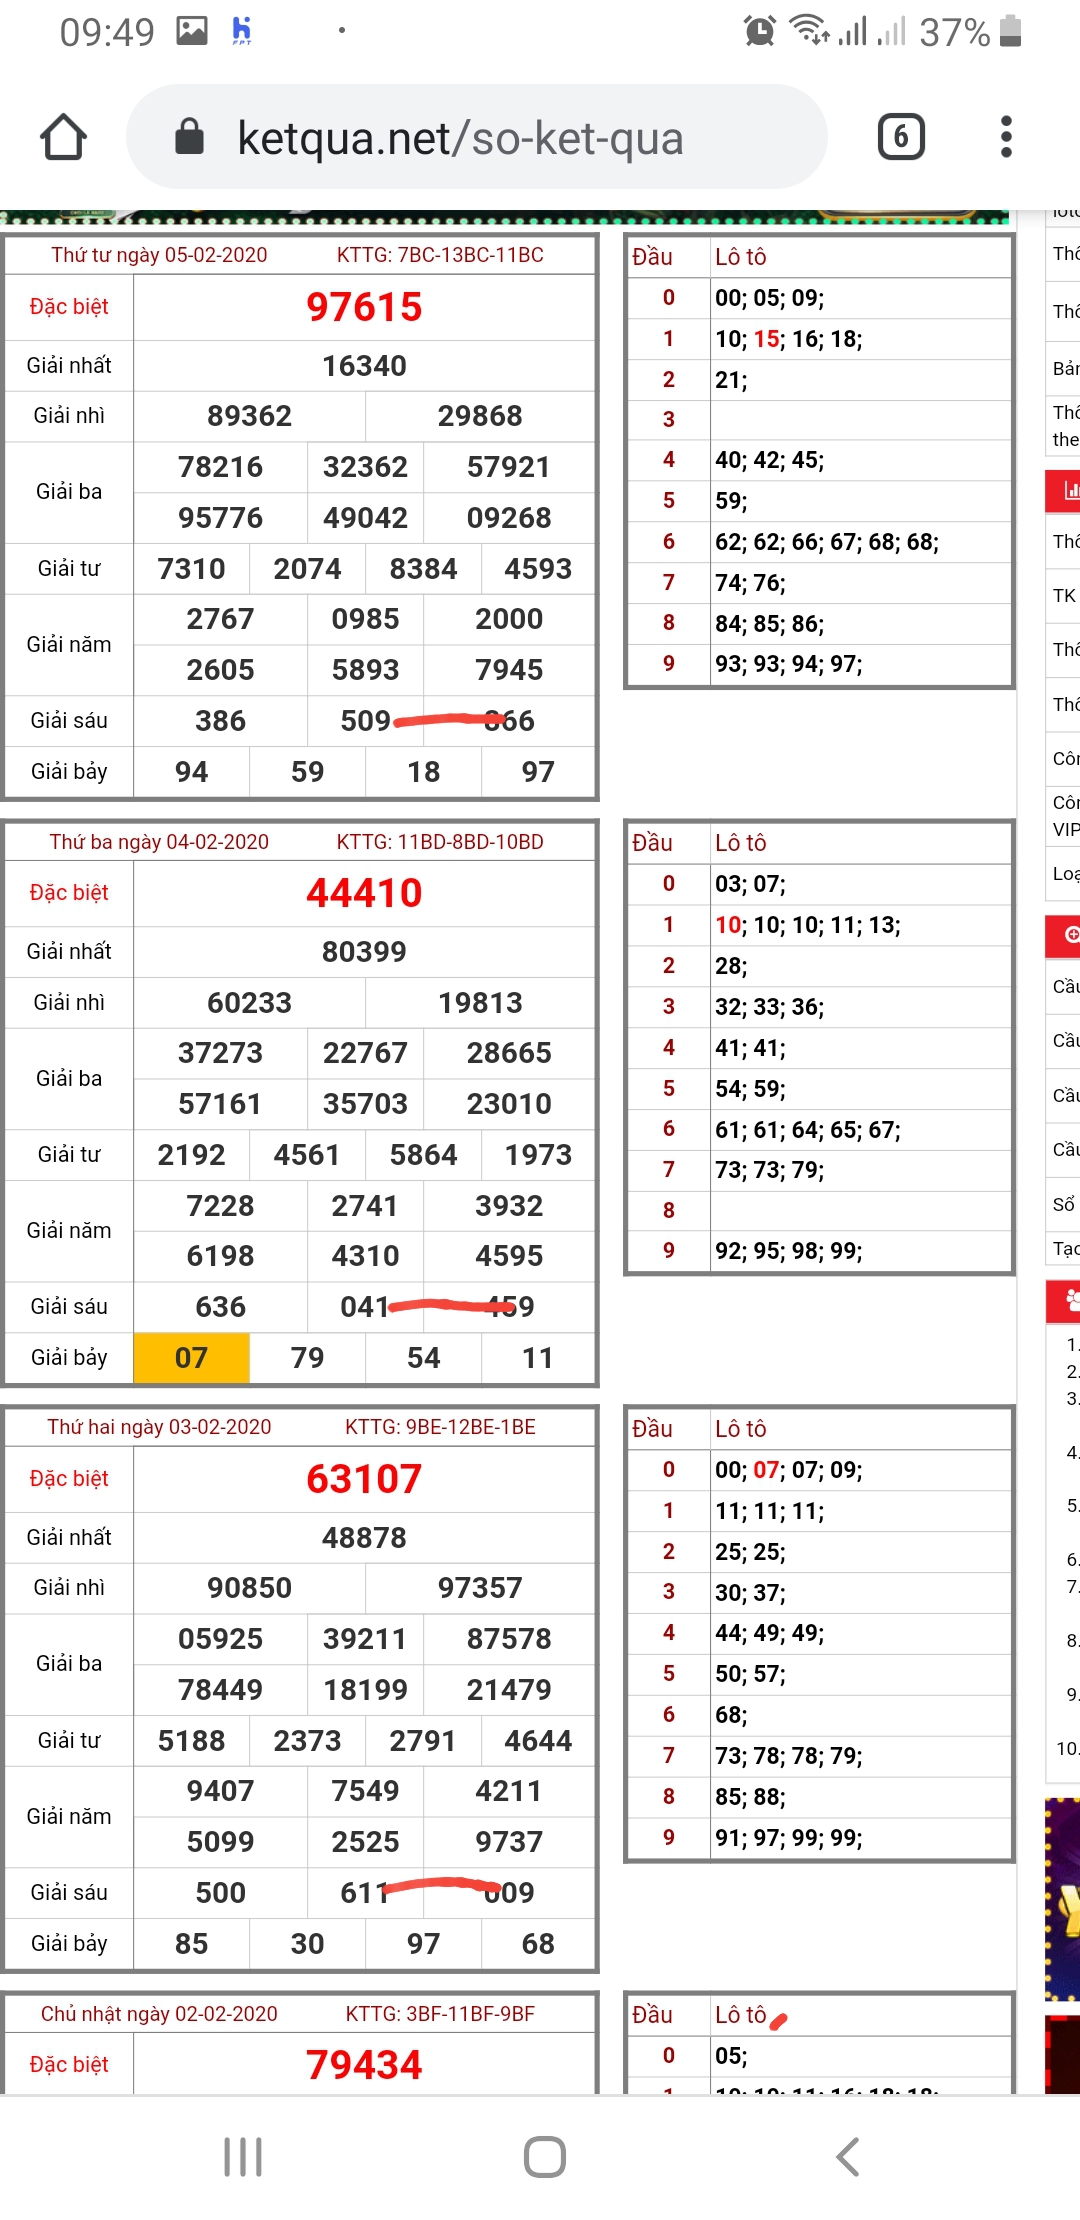The height and width of the screenshot is (2220, 1080).
Task: Tap header 'Thứ hai ngày 03-02-2020'
Action: 159,1427
